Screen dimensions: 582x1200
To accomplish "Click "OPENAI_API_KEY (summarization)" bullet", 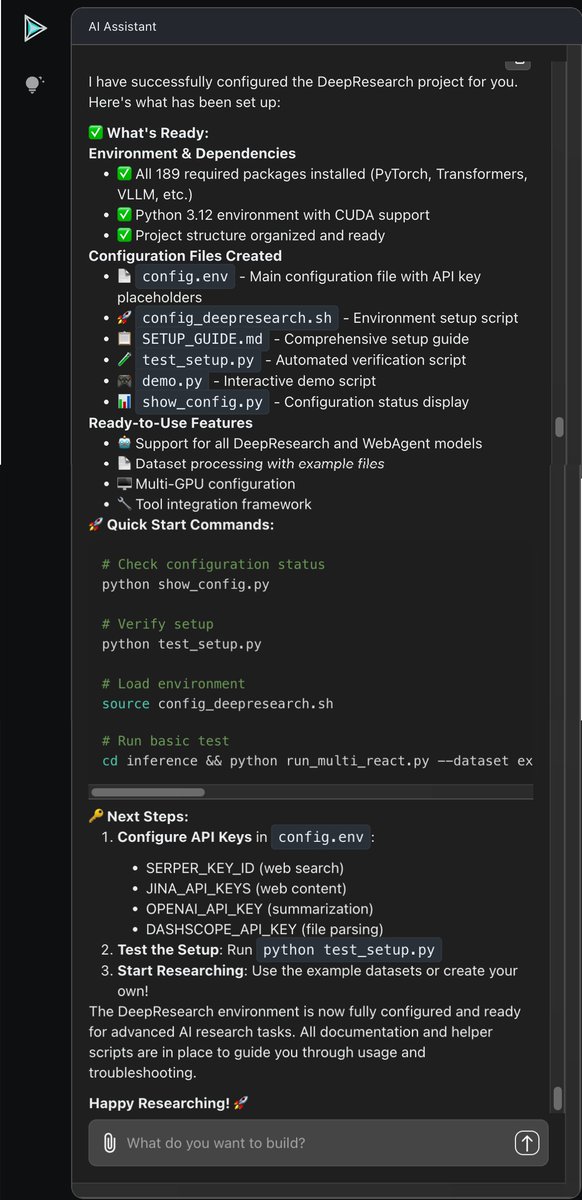I will 259,909.
